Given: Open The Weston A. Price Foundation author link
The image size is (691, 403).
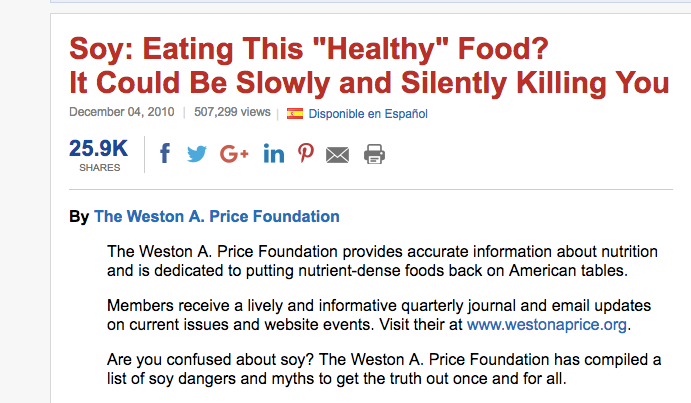Looking at the screenshot, I should pos(217,216).
